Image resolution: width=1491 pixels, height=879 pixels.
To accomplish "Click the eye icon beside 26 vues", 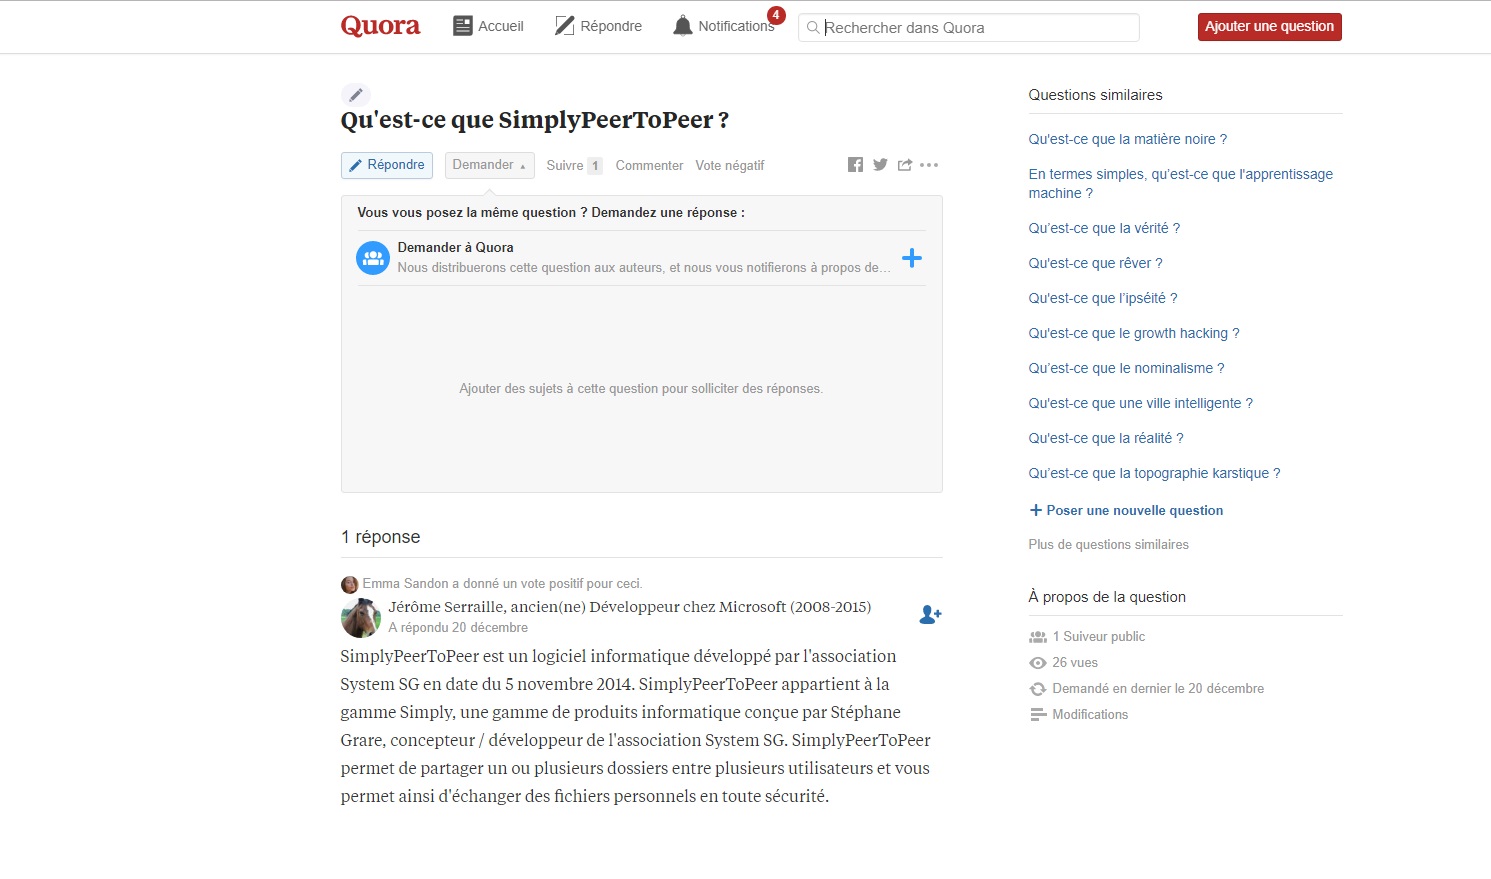I will tap(1037, 663).
